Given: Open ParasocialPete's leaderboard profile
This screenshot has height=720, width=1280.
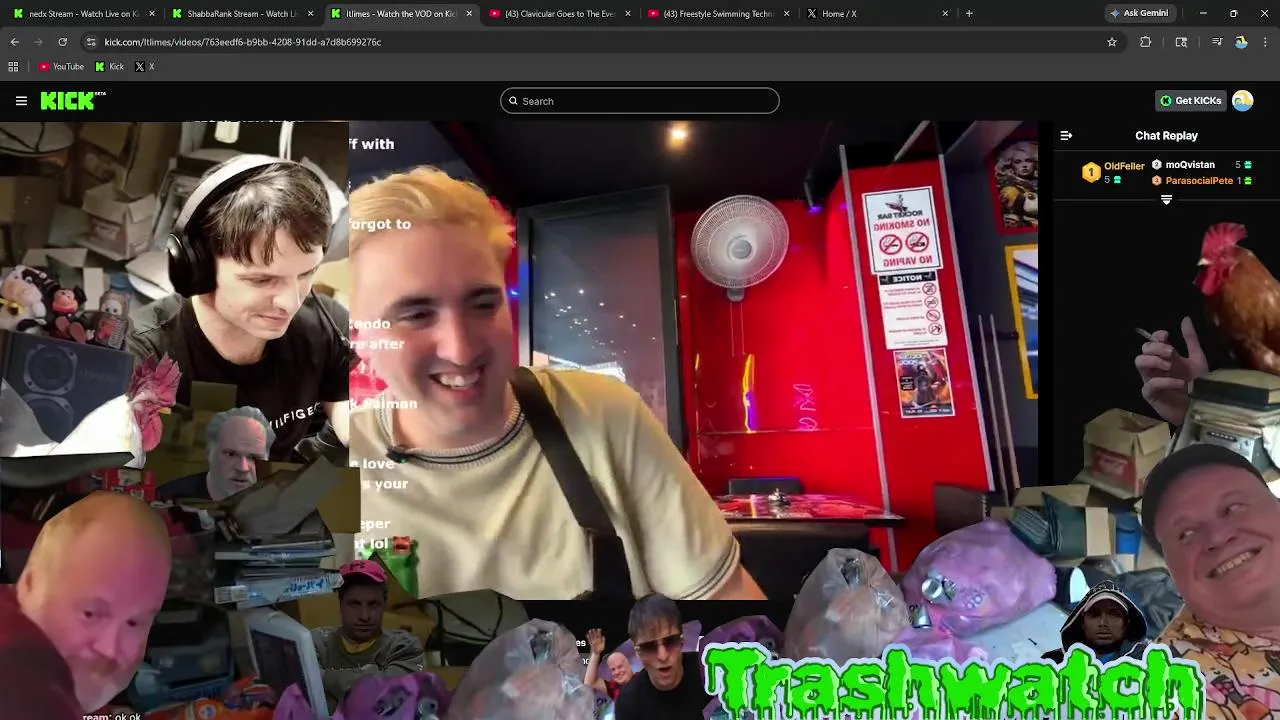Looking at the screenshot, I should 1199,181.
